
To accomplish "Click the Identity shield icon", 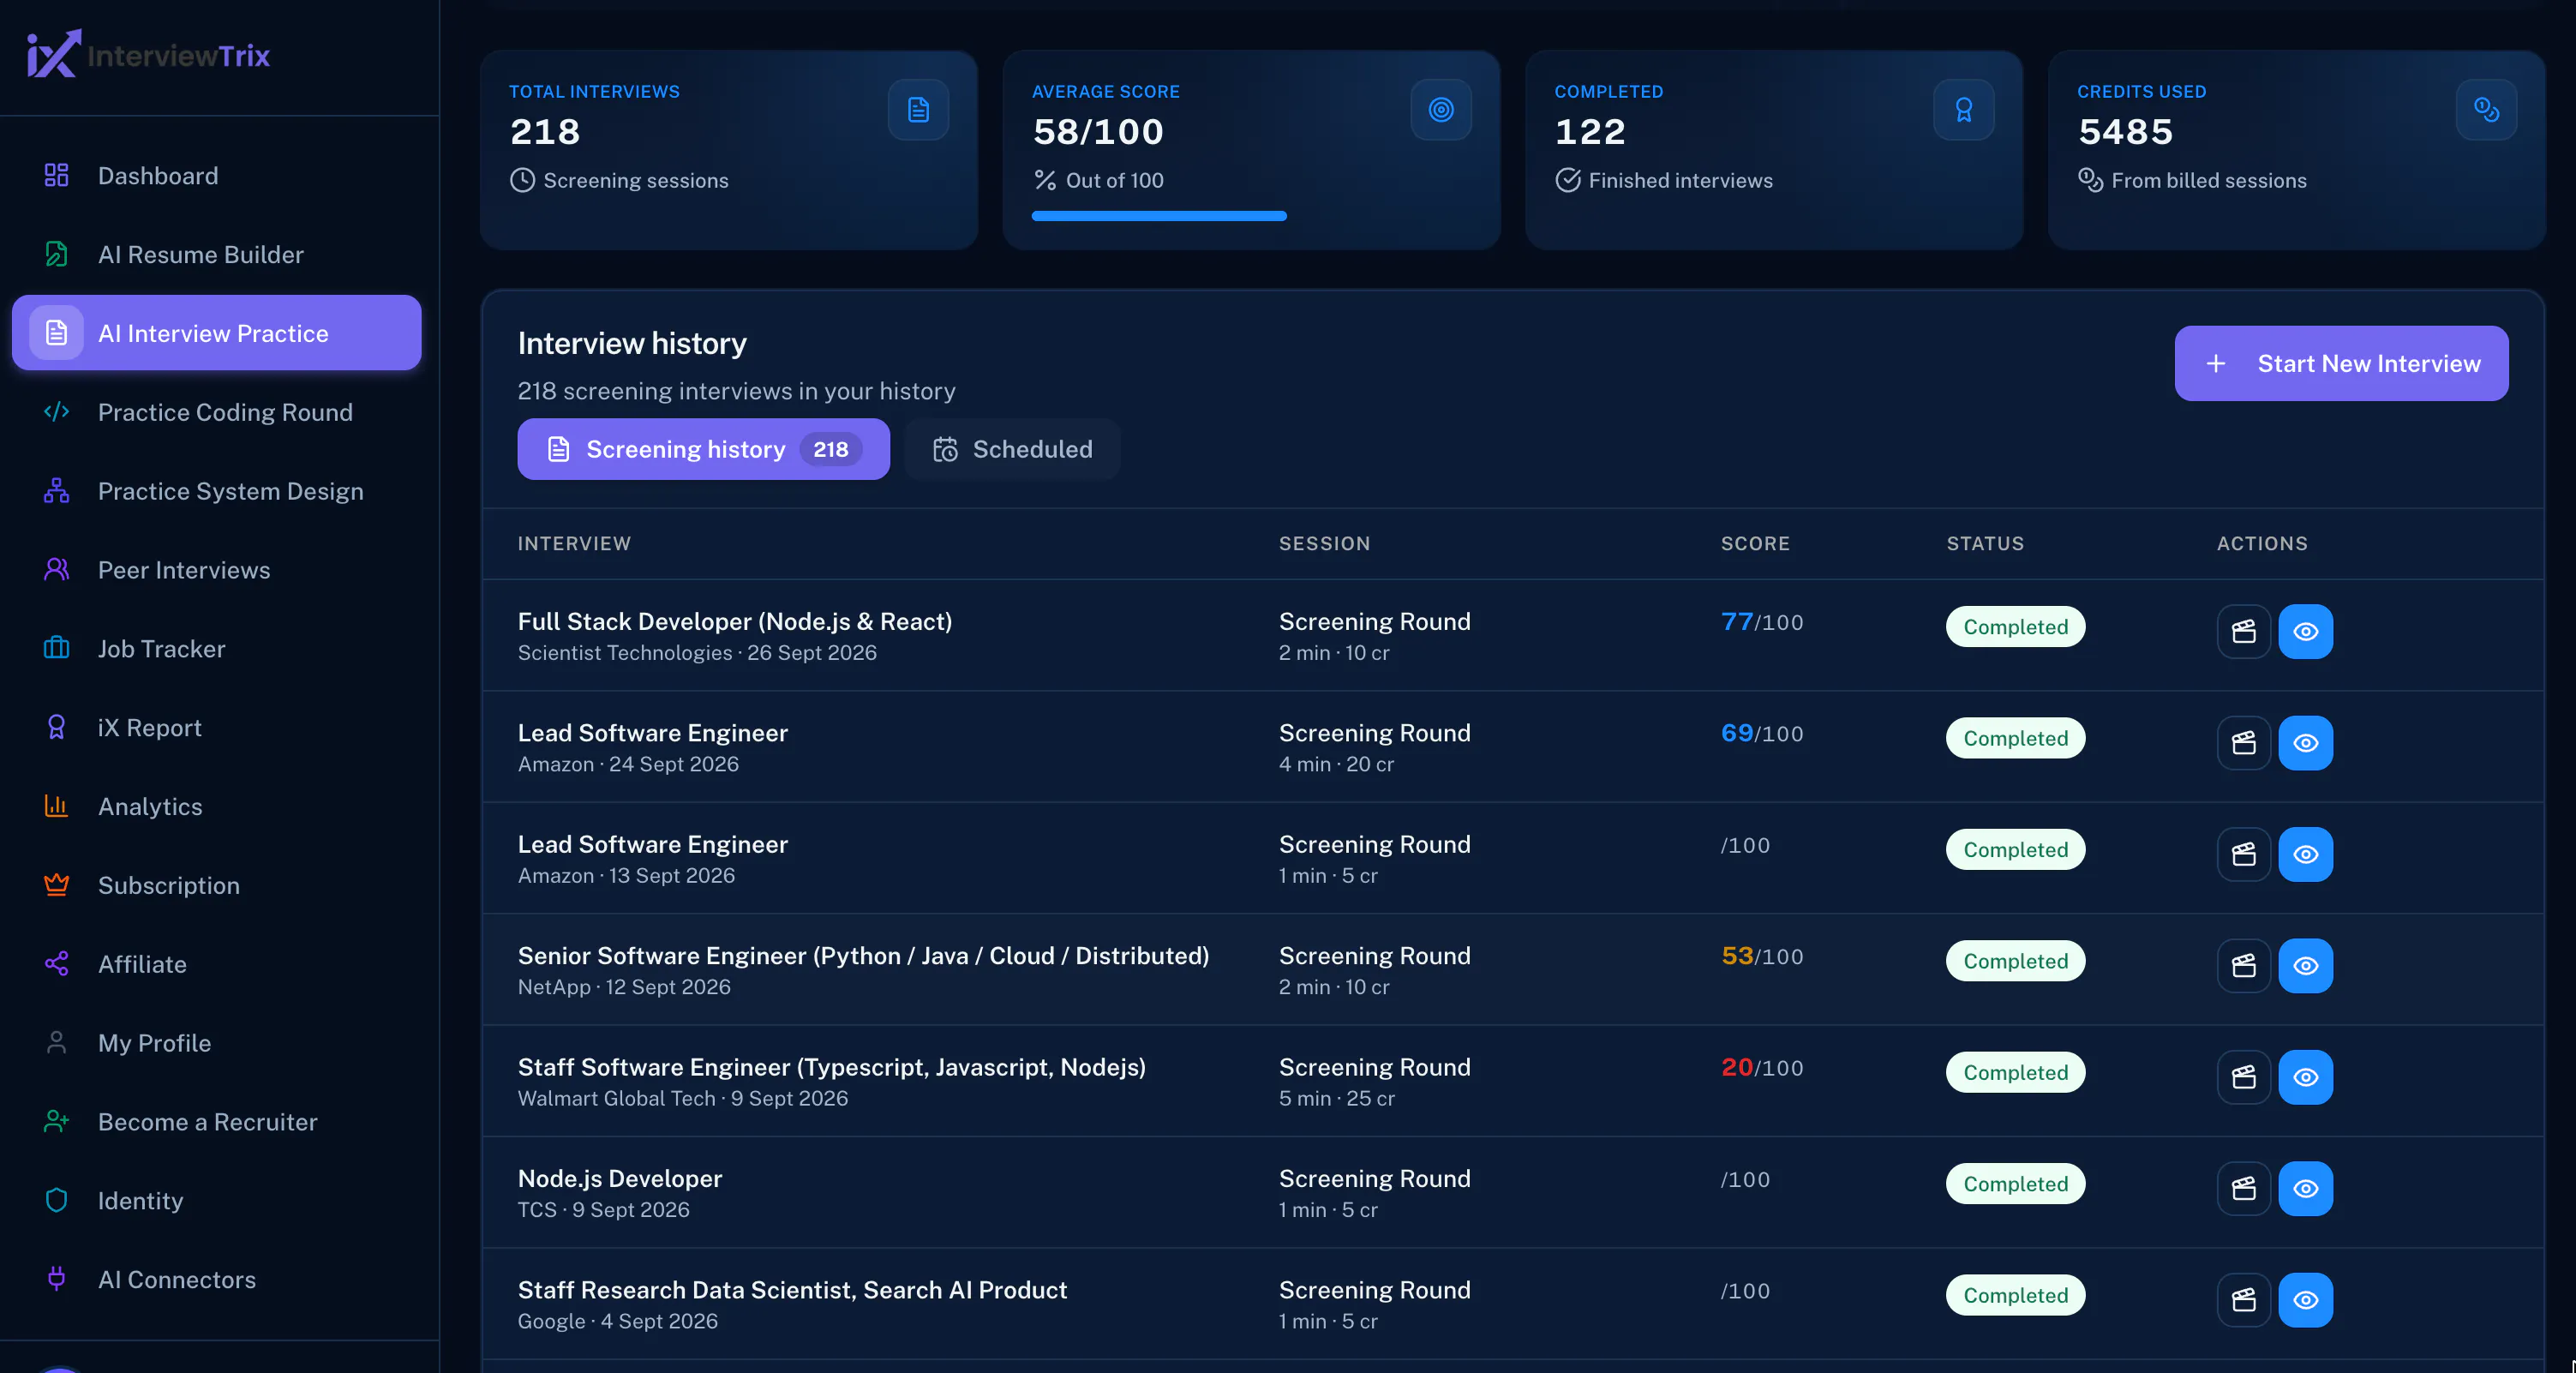I will point(57,1200).
